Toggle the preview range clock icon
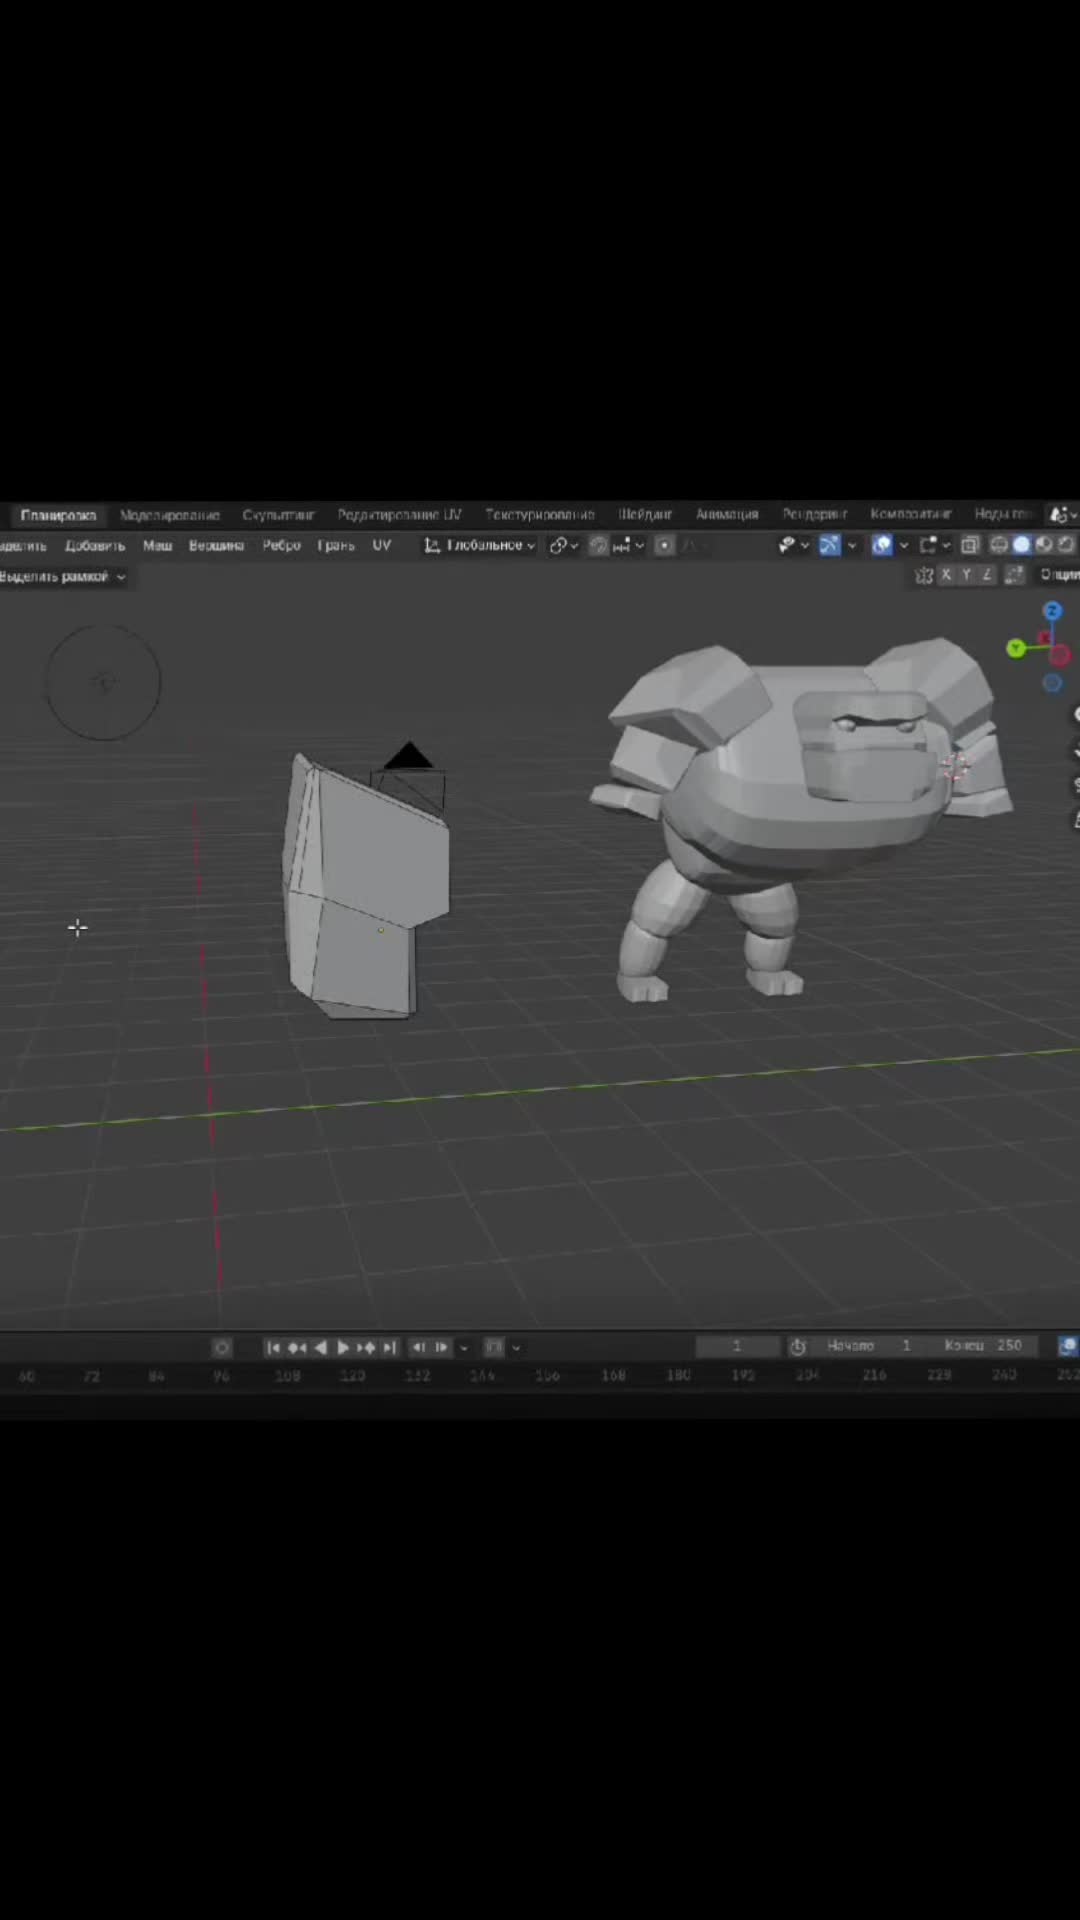Viewport: 1080px width, 1920px height. 798,1347
